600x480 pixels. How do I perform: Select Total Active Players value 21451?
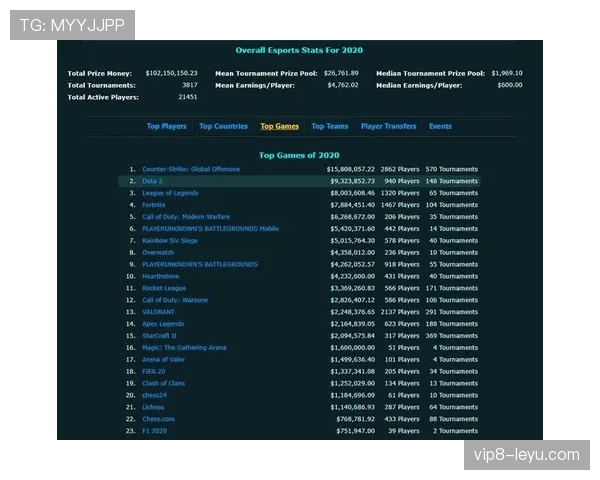pyautogui.click(x=188, y=97)
